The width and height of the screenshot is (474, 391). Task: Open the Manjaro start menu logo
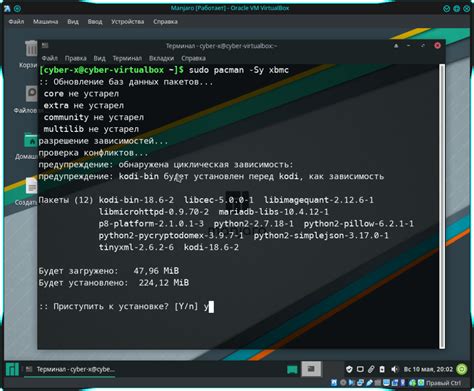tap(12, 369)
